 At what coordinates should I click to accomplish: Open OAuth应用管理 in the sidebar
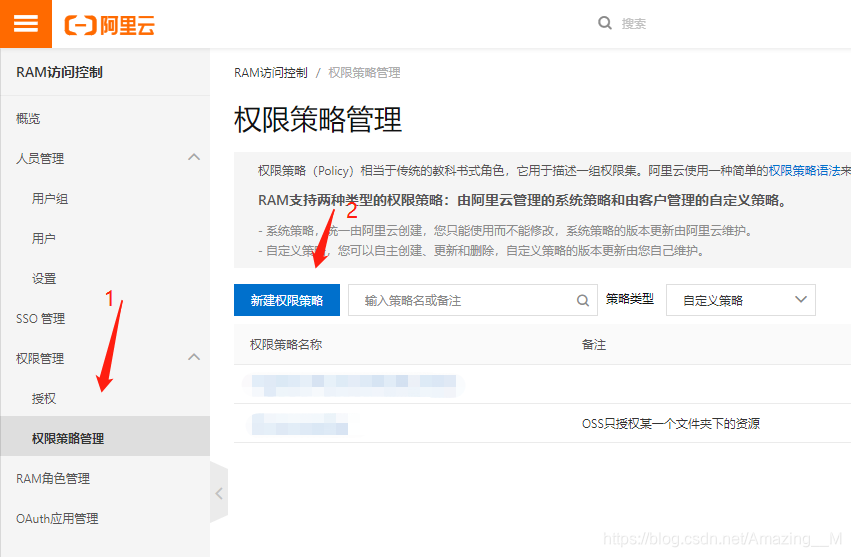pos(57,518)
